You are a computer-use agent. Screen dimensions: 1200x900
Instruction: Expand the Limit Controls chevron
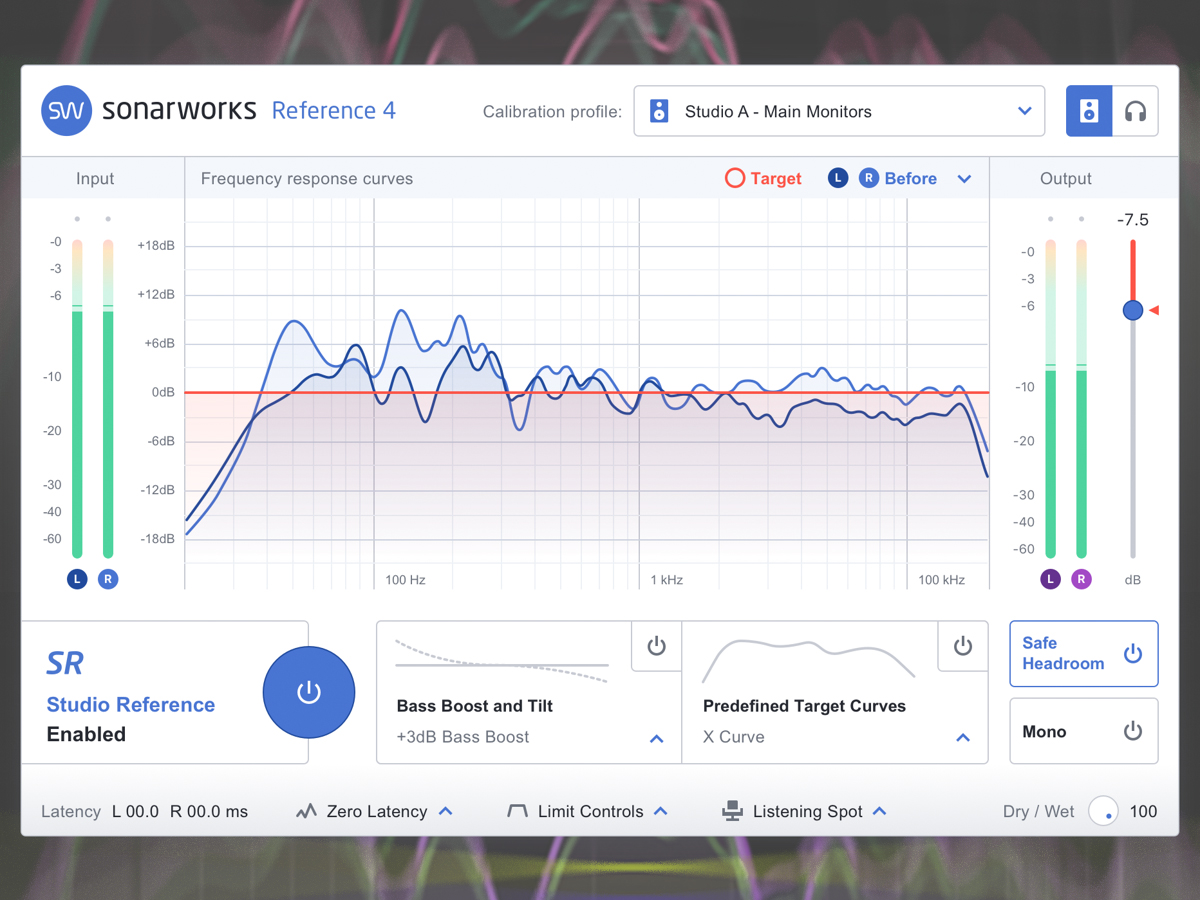tap(660, 811)
